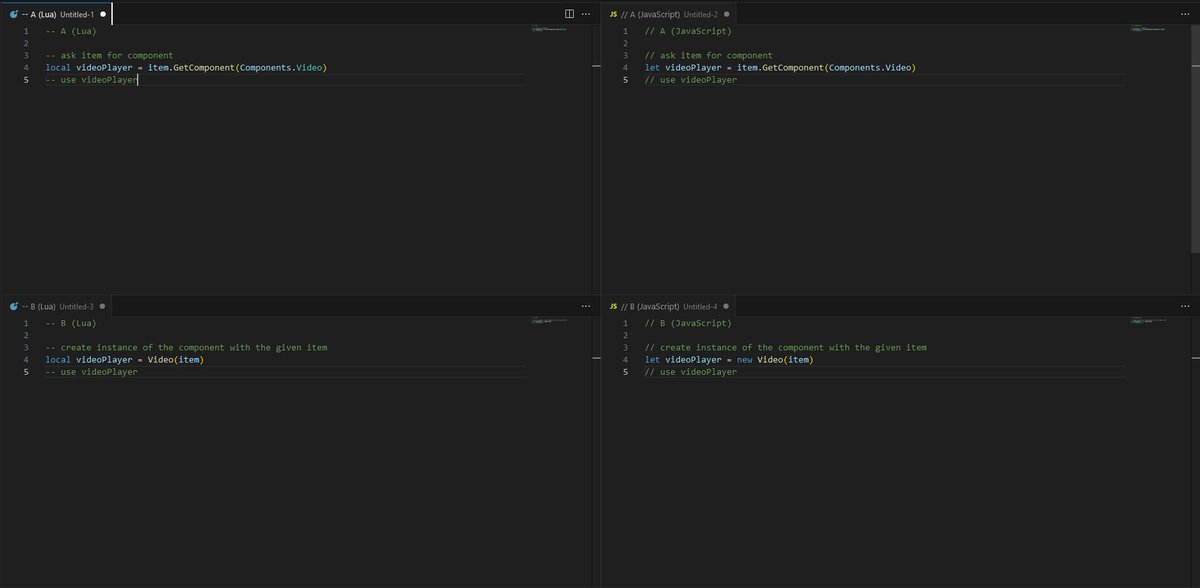
Task: Click unsaved dot on Untitled-3 tab
Action: pos(103,306)
